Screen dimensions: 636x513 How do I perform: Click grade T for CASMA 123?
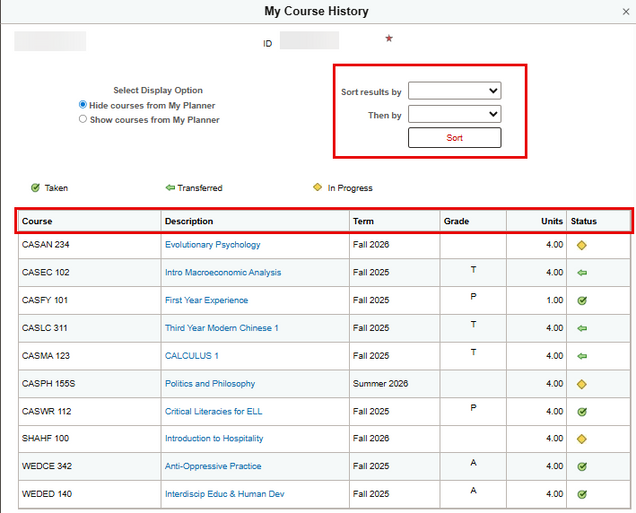point(473,352)
